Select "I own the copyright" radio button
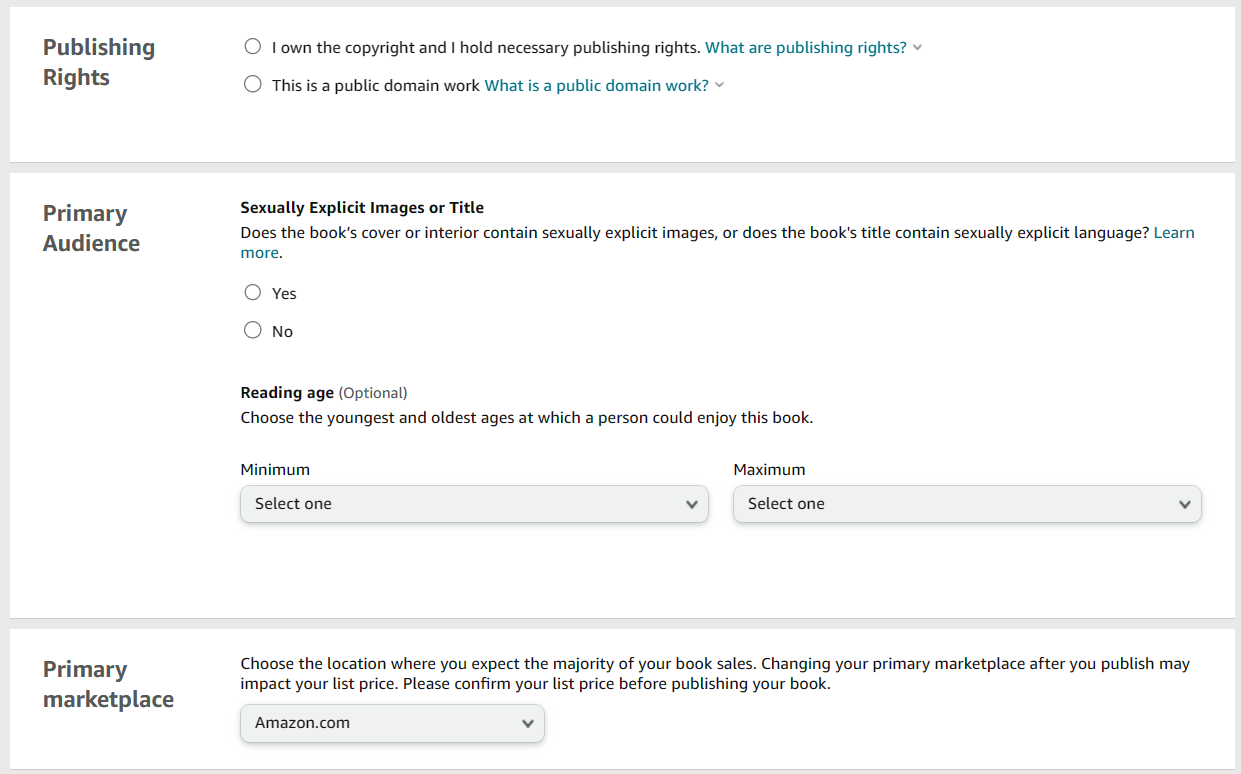Viewport: 1241px width, 774px height. [x=253, y=47]
